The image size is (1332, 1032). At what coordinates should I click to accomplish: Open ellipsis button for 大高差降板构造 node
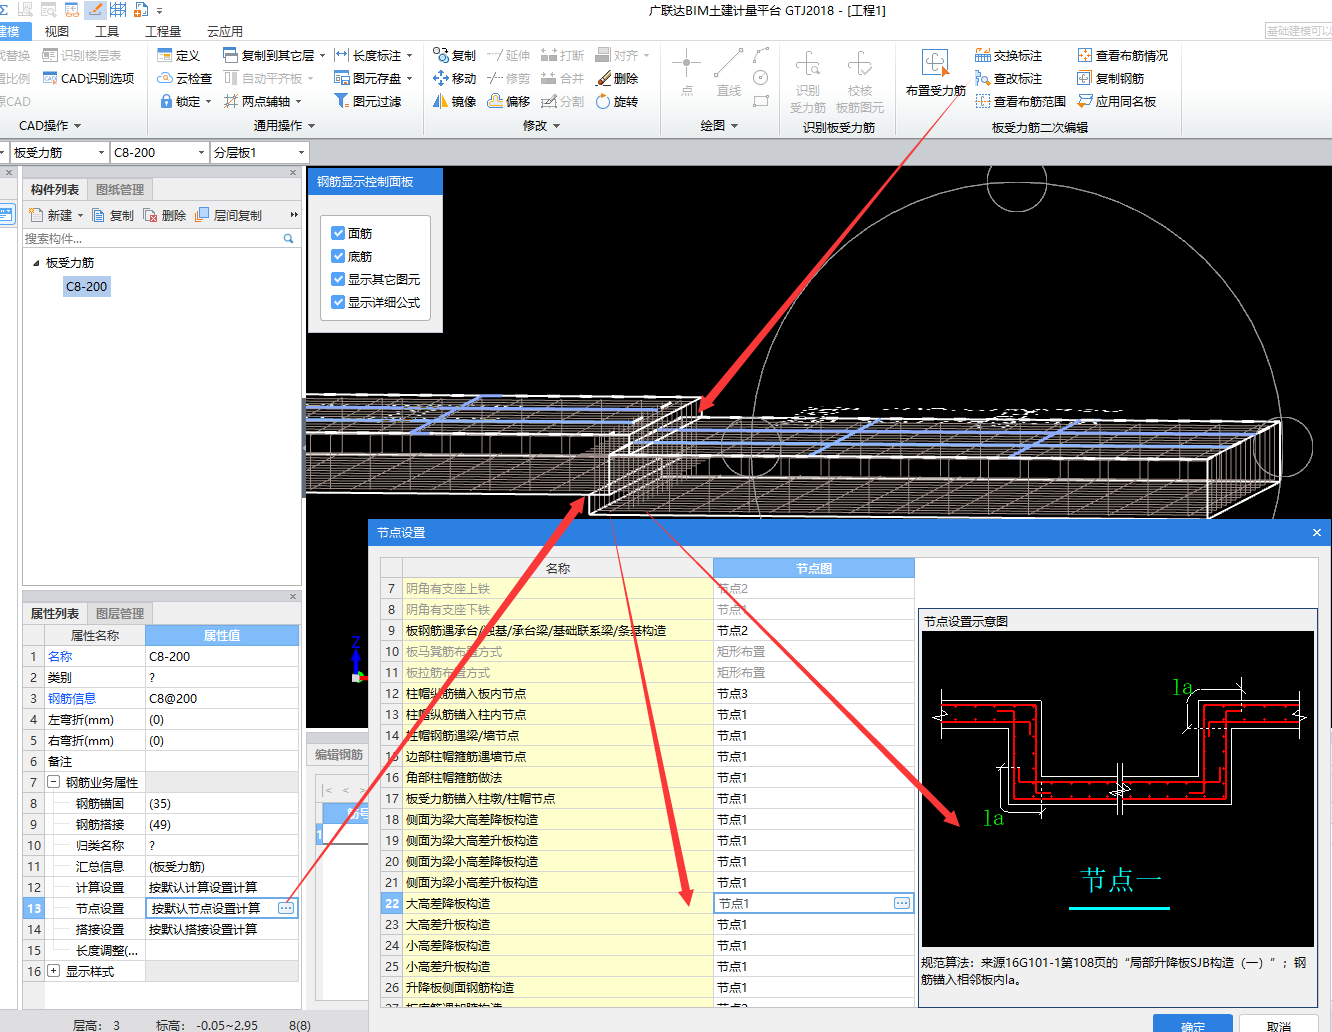coord(902,903)
